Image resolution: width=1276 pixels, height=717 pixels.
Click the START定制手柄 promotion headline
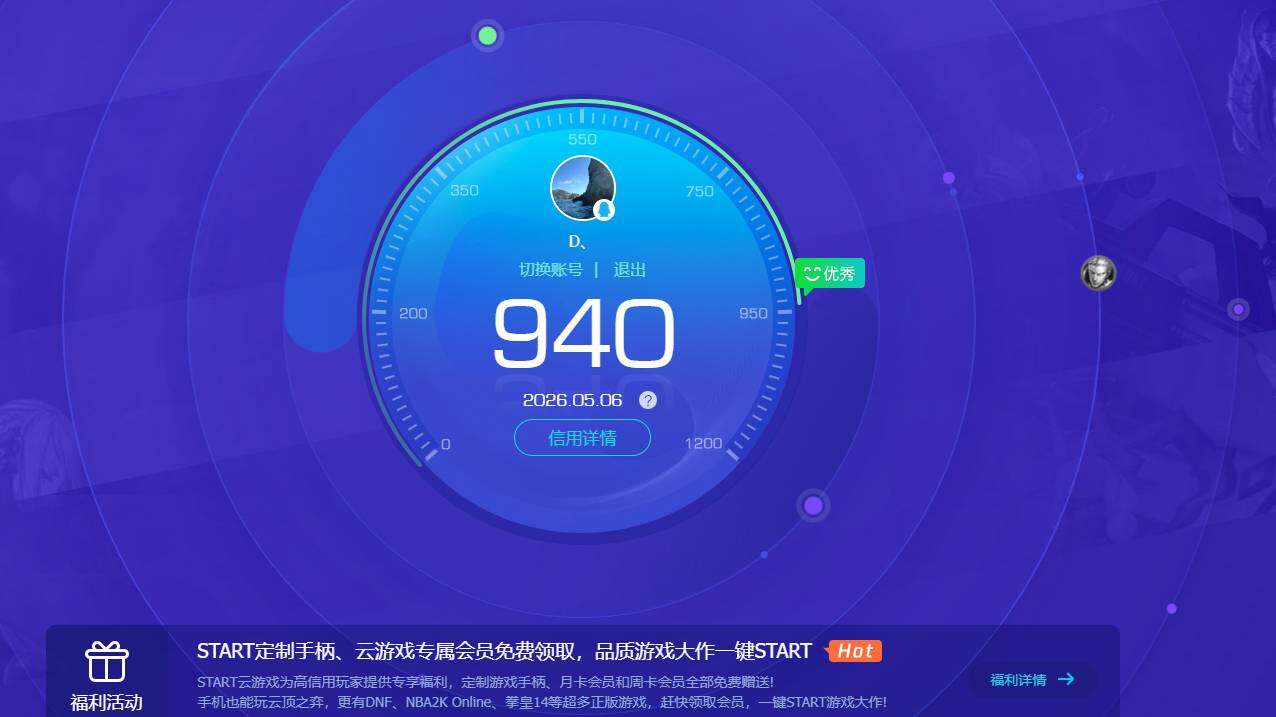point(504,651)
